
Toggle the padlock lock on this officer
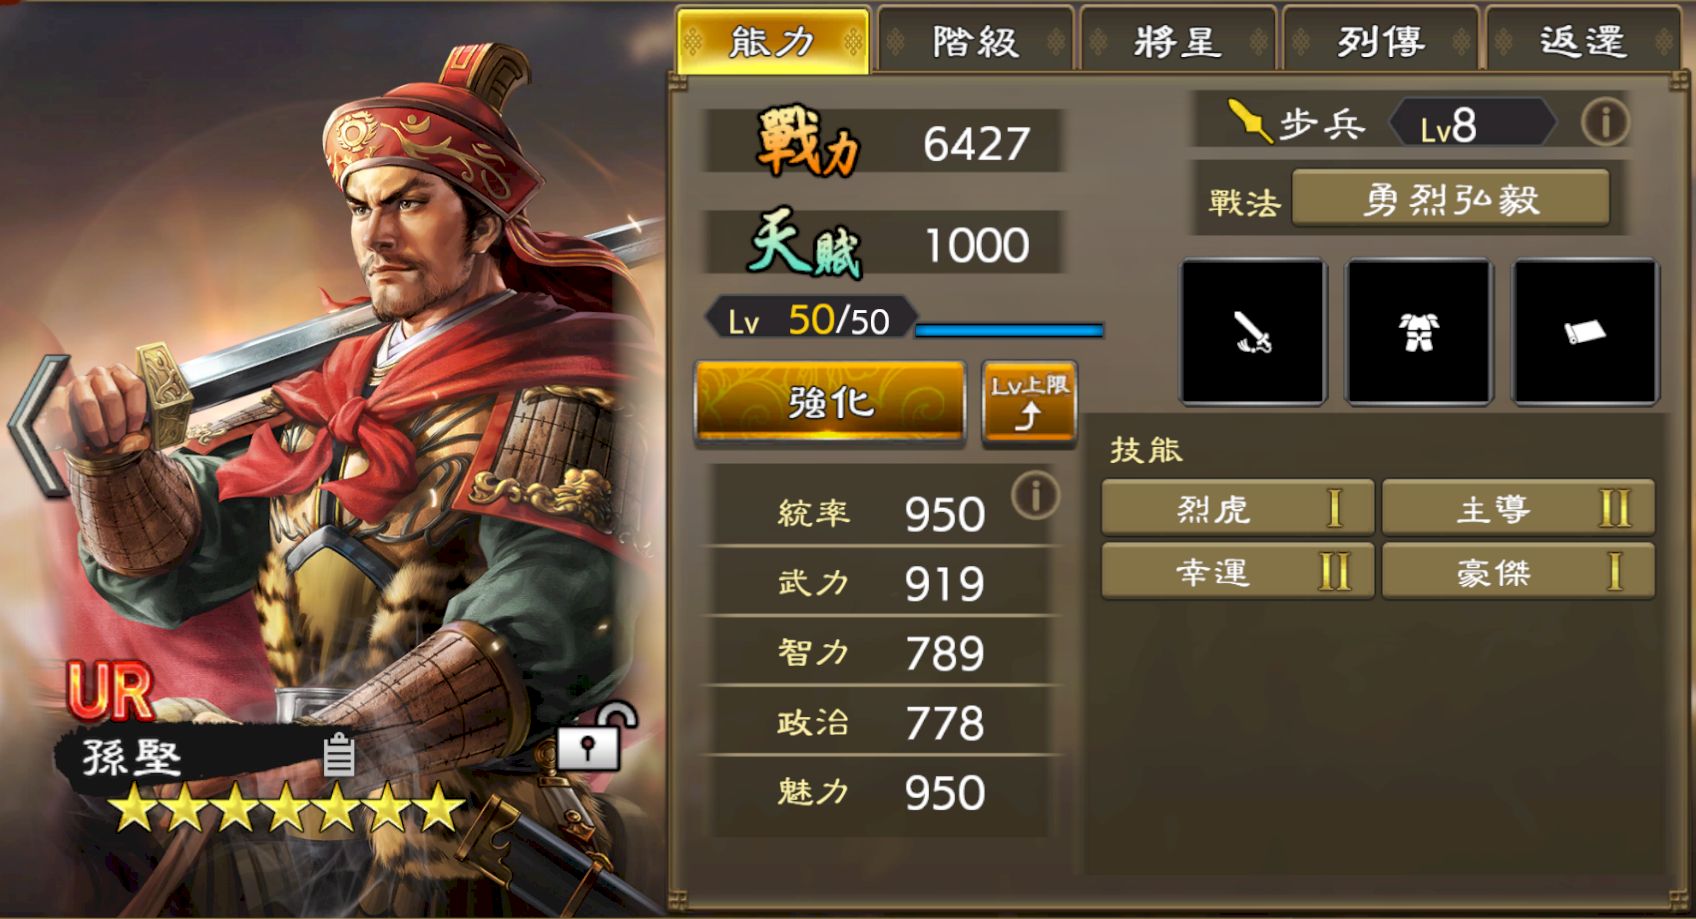(592, 737)
